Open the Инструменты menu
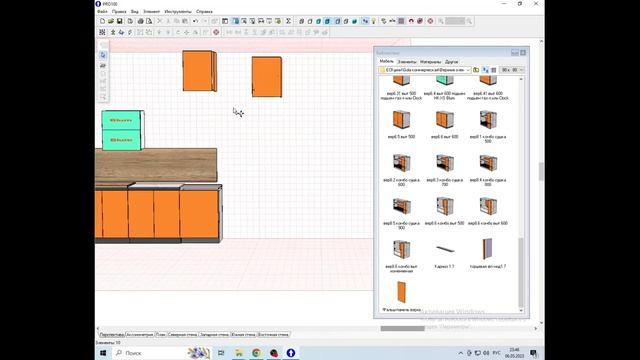The height and width of the screenshot is (360, 640). click(x=178, y=11)
